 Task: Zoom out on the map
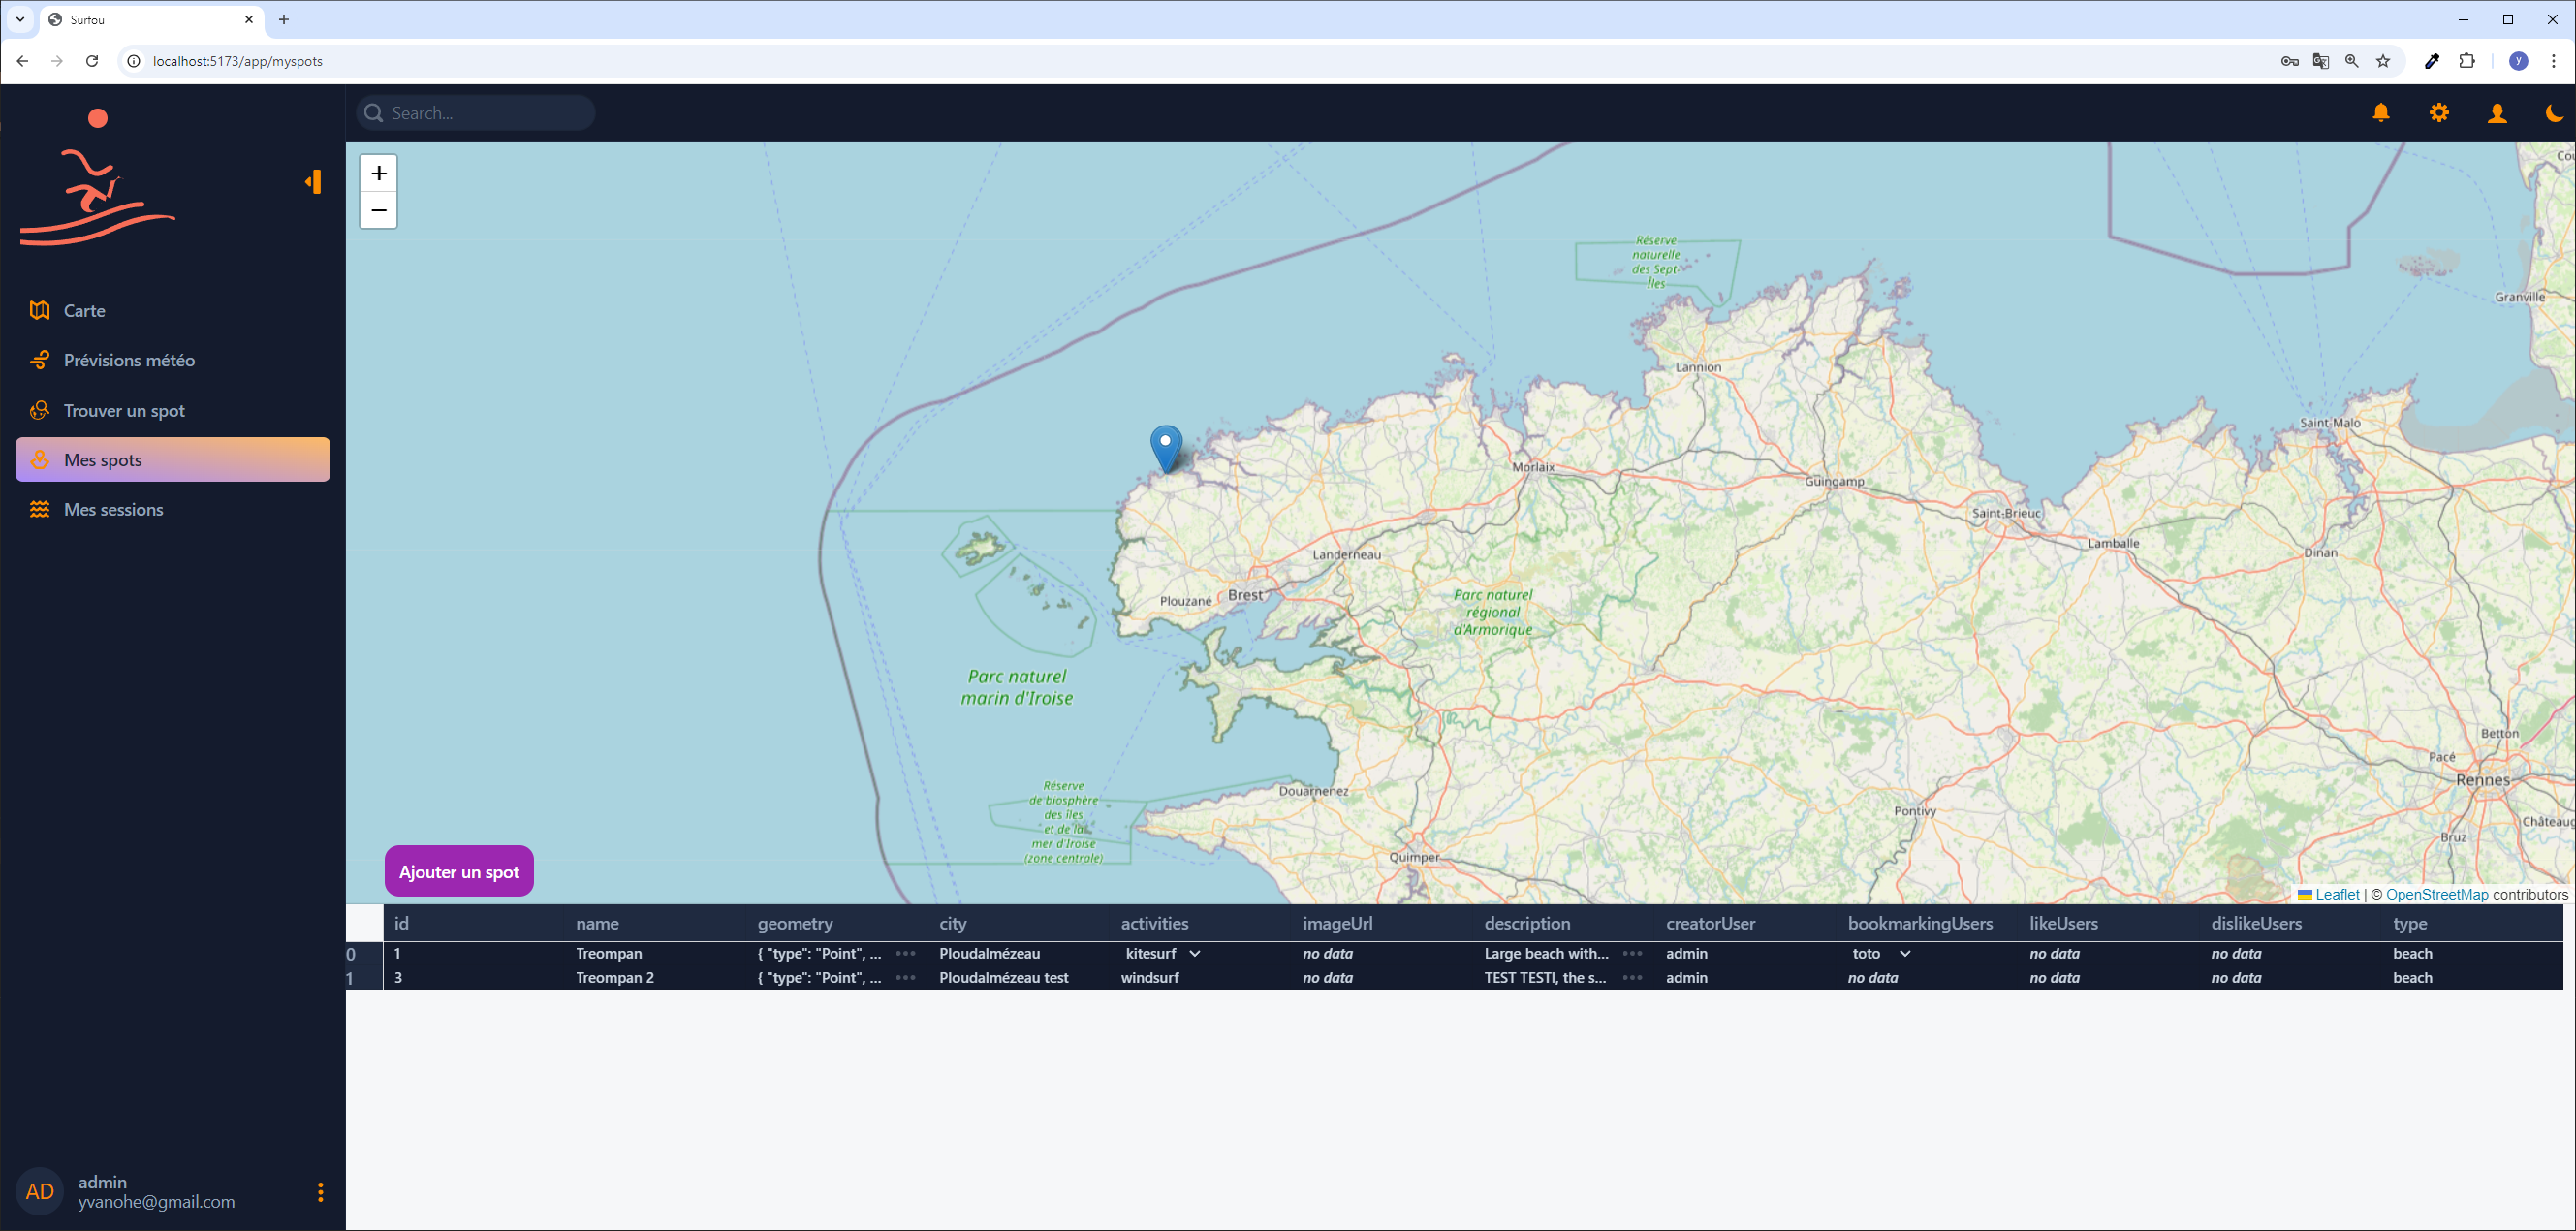tap(378, 210)
